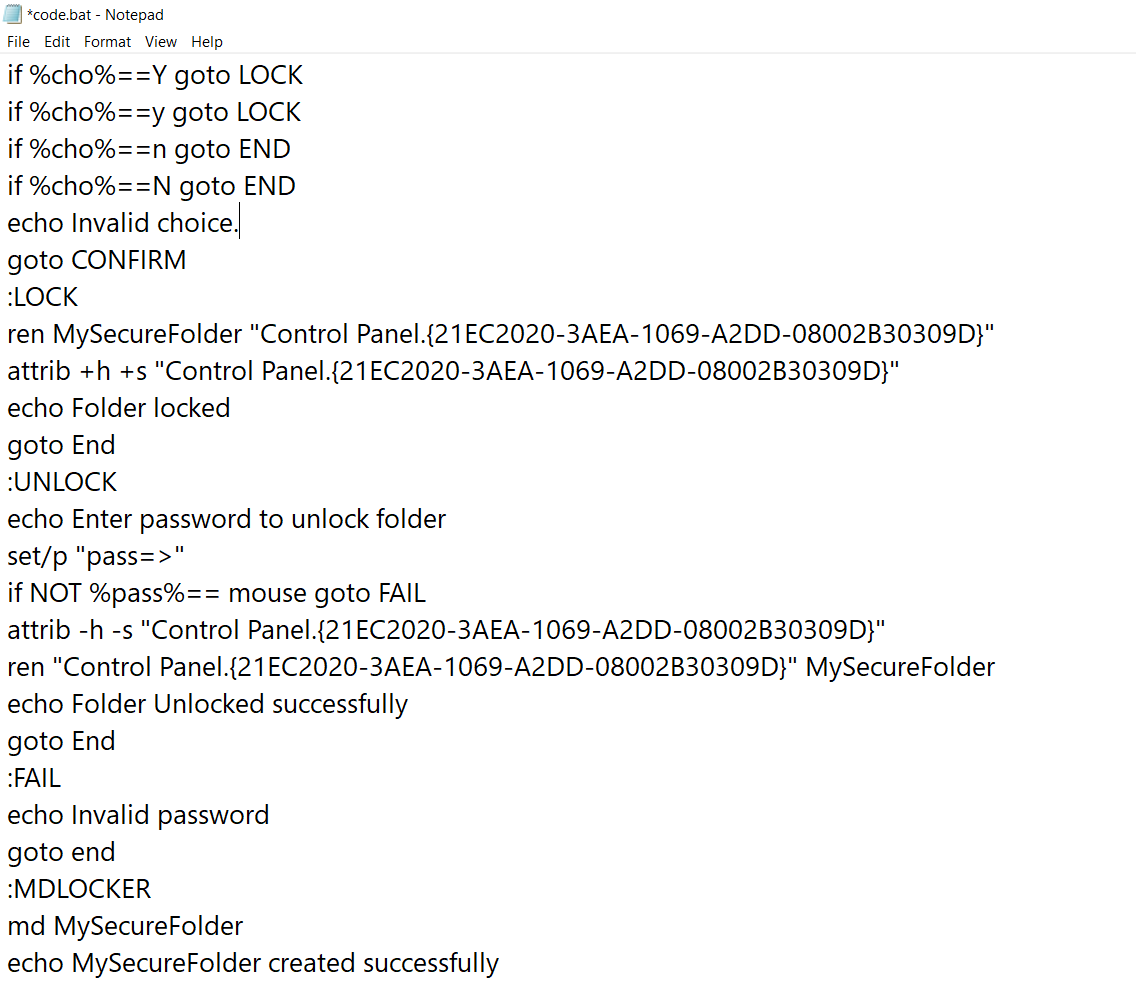Click on 'goto CONFIRM' line
The image size is (1136, 988).
tap(96, 260)
